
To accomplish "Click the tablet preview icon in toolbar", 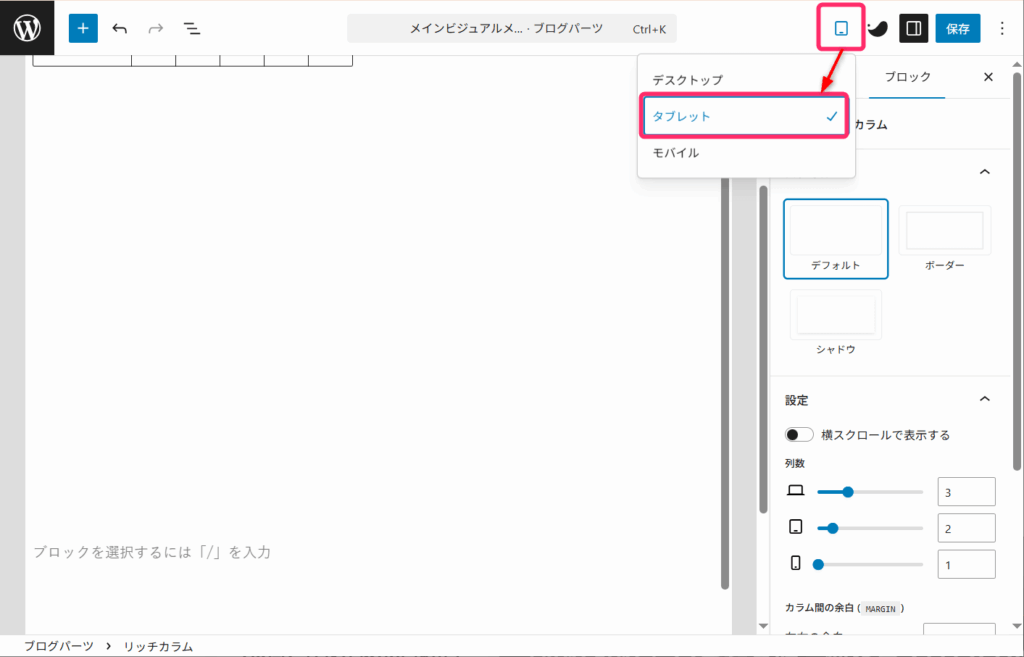I will point(841,28).
